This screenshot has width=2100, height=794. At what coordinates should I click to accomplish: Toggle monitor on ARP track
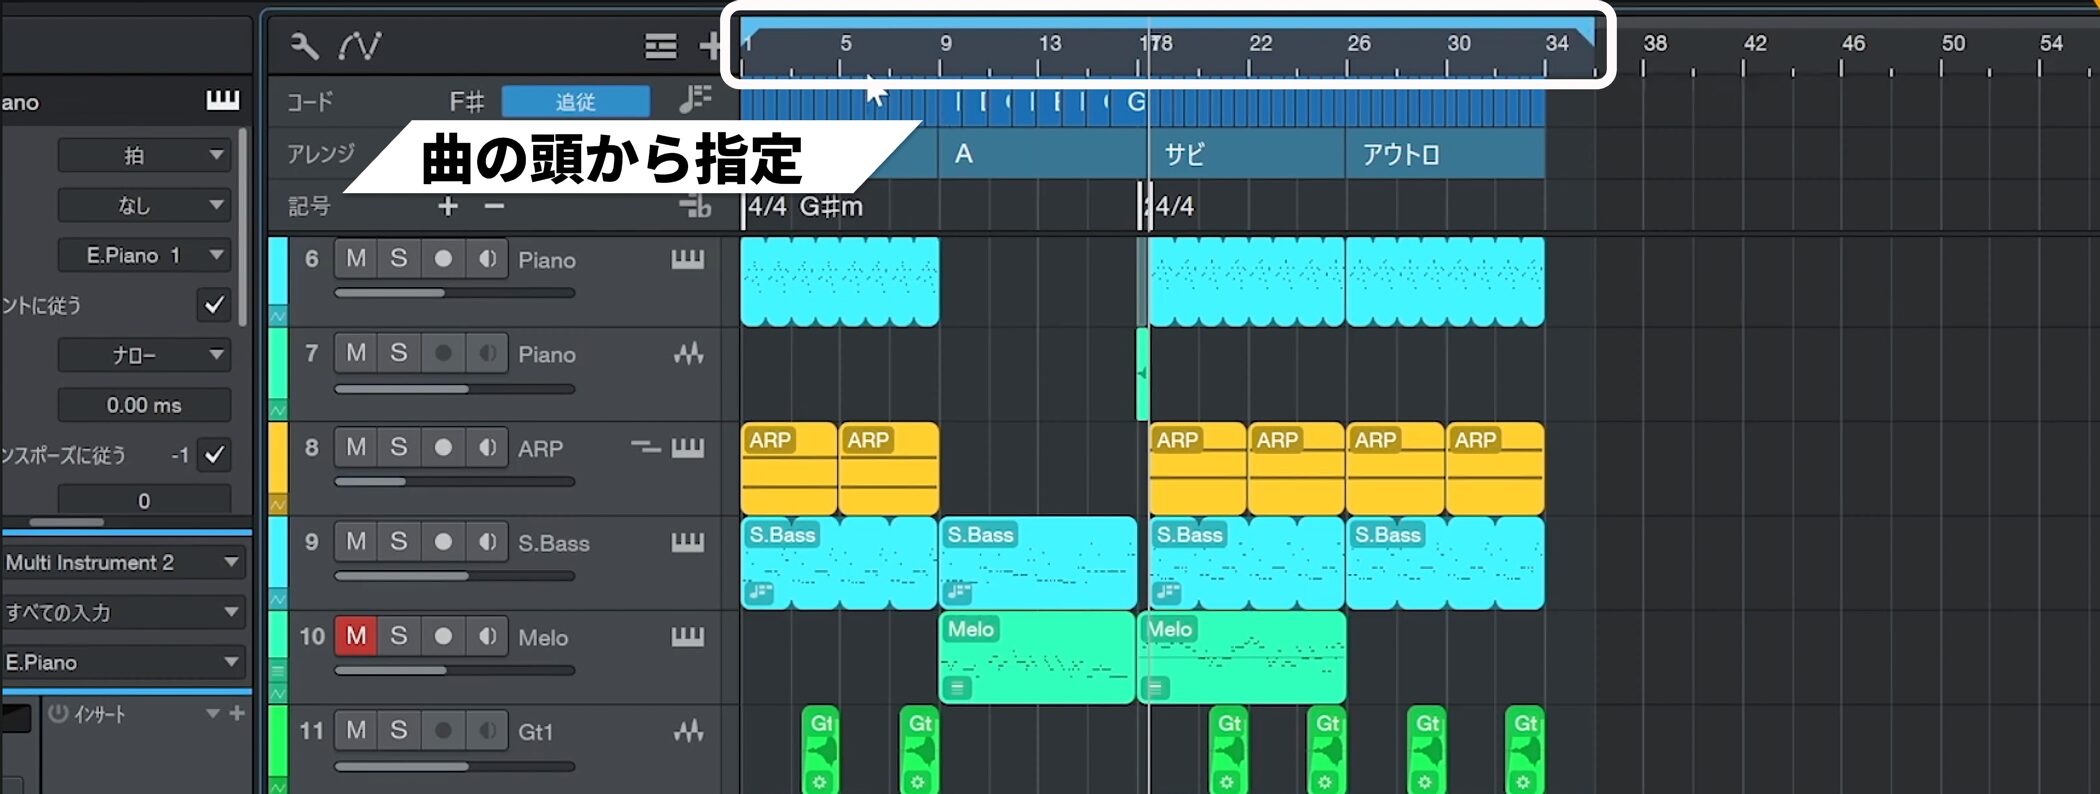[487, 448]
